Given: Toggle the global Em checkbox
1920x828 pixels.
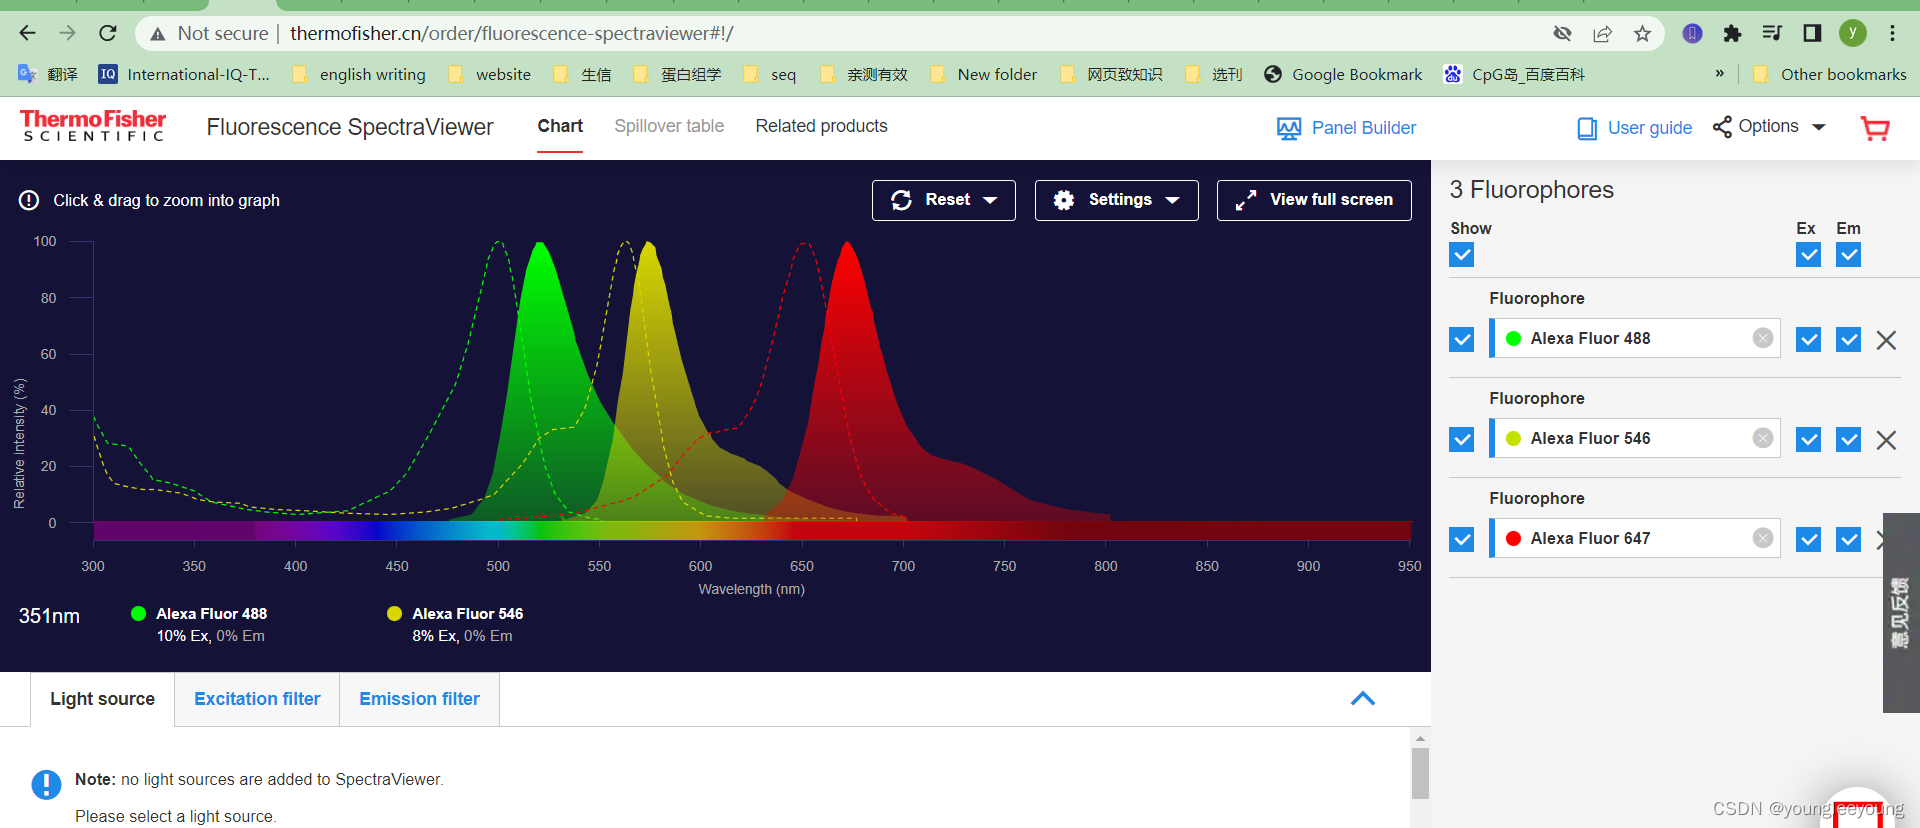Looking at the screenshot, I should click(x=1848, y=255).
